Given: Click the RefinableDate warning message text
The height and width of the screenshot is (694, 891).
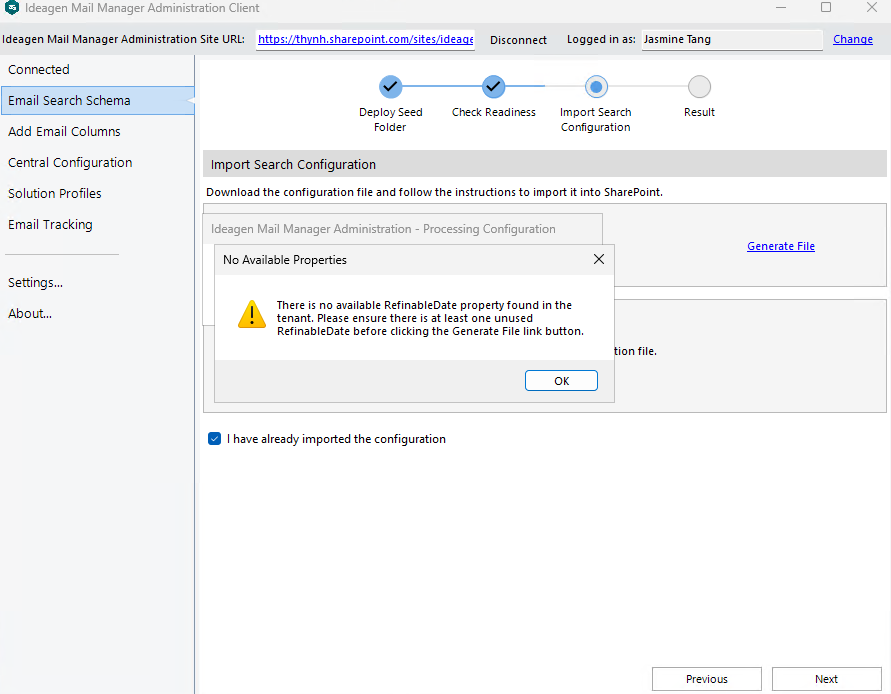Looking at the screenshot, I should (x=430, y=318).
